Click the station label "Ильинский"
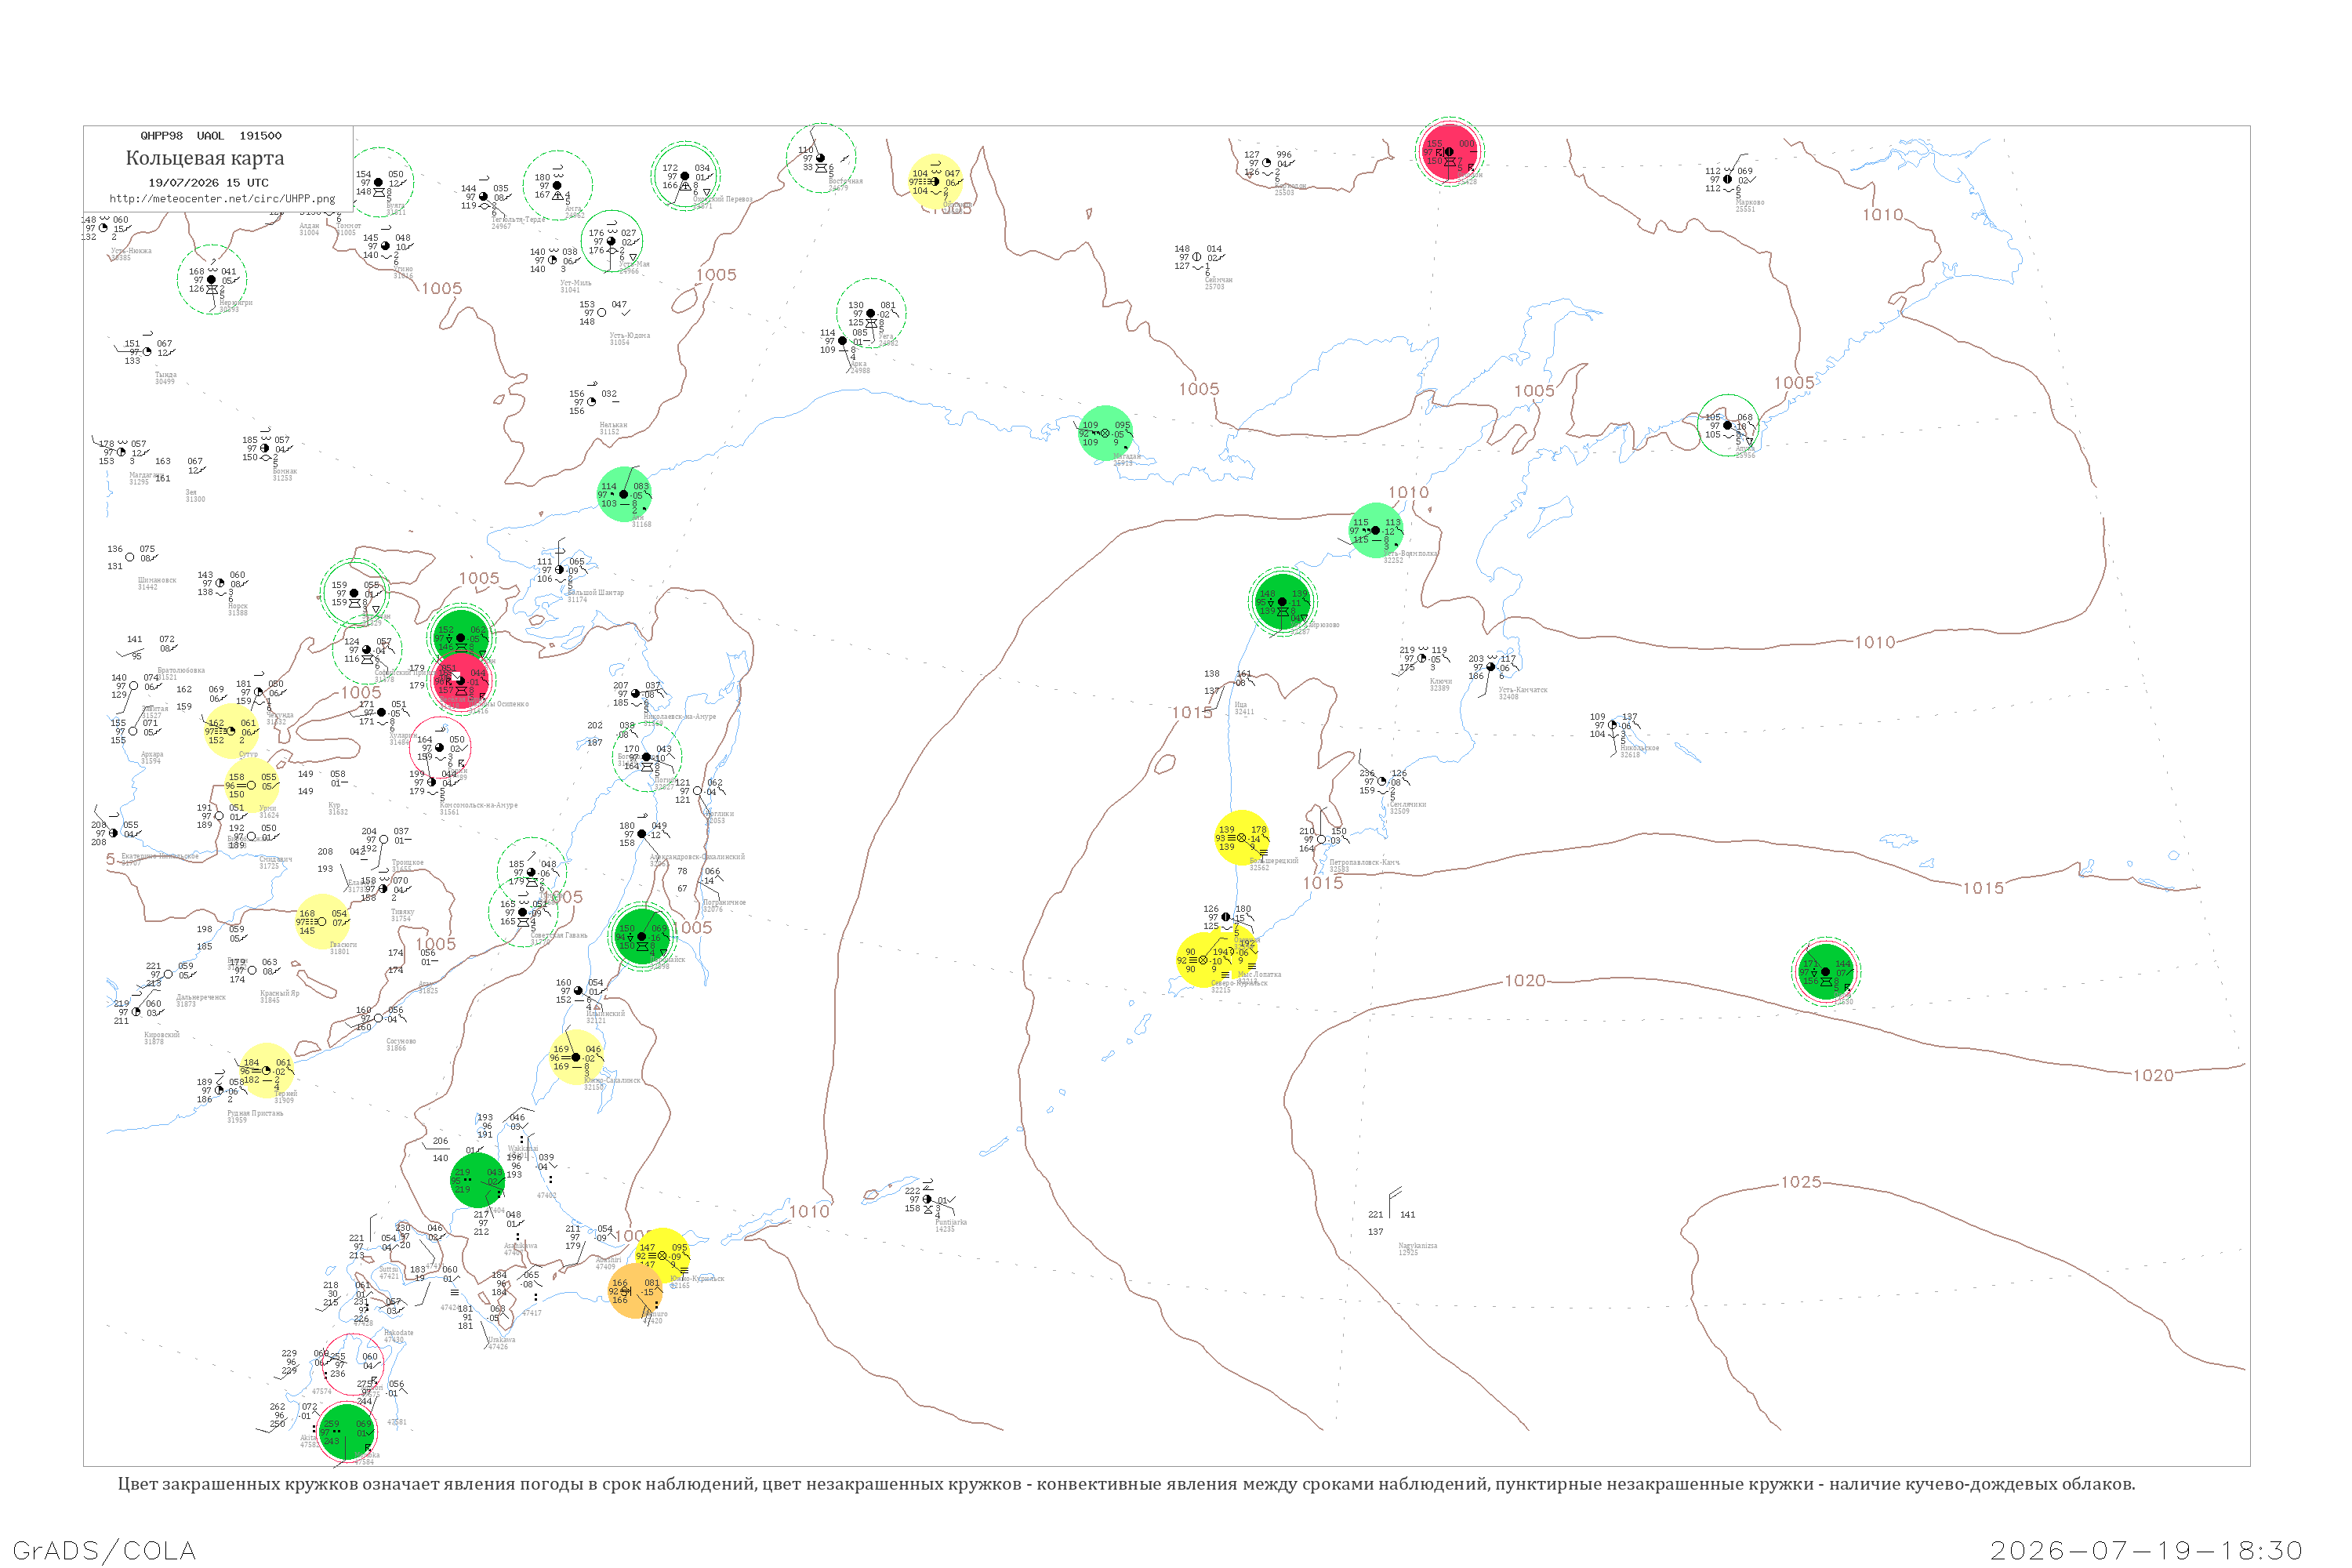This screenshot has height=1568, width=2352. pos(605,1014)
